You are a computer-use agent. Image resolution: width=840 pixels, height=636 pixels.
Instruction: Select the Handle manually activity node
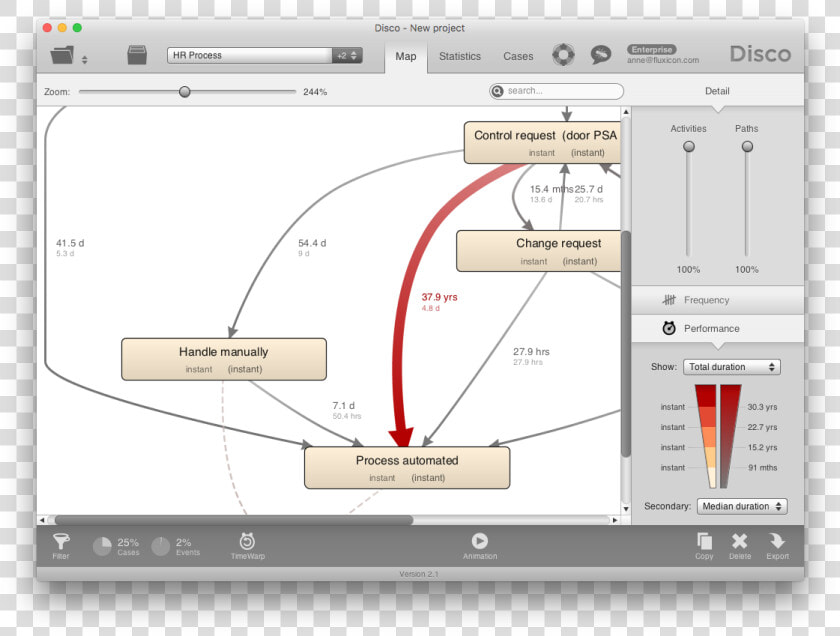coord(224,360)
